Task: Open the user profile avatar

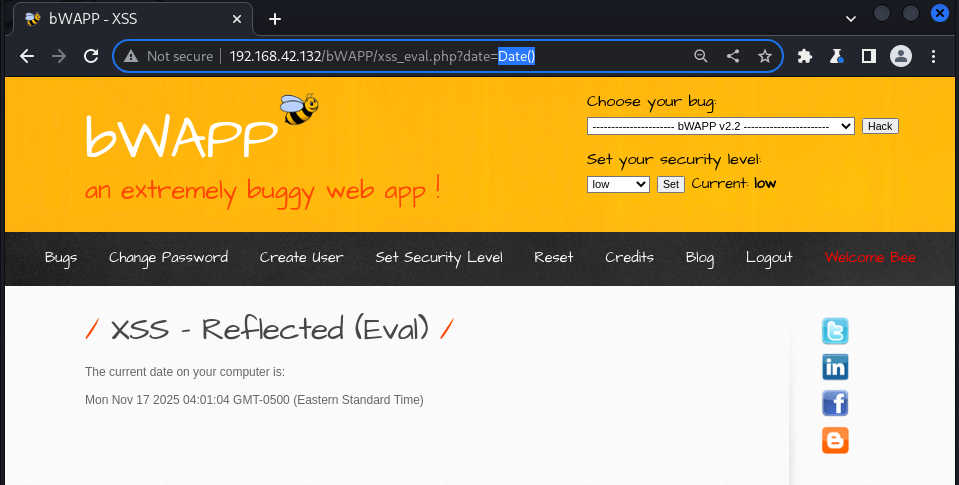Action: [901, 57]
